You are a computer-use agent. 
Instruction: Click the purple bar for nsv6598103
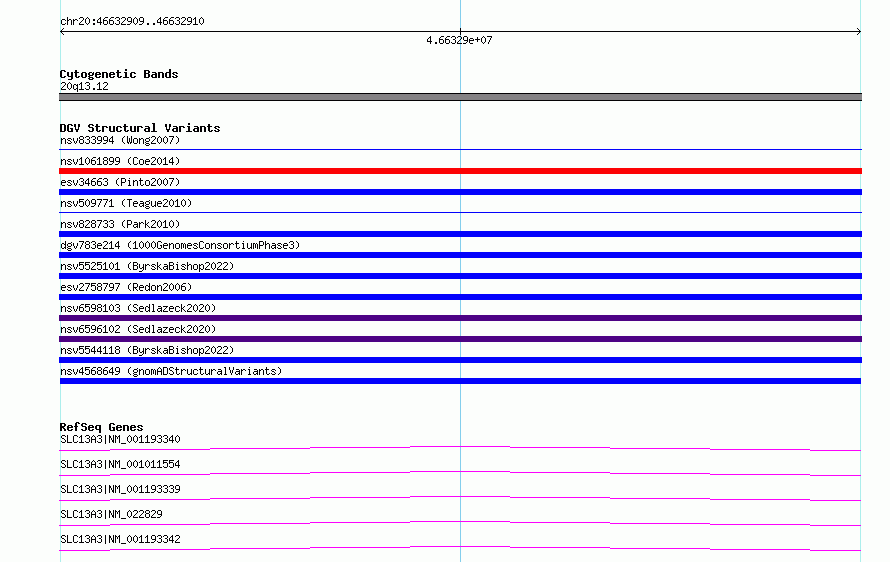460,318
